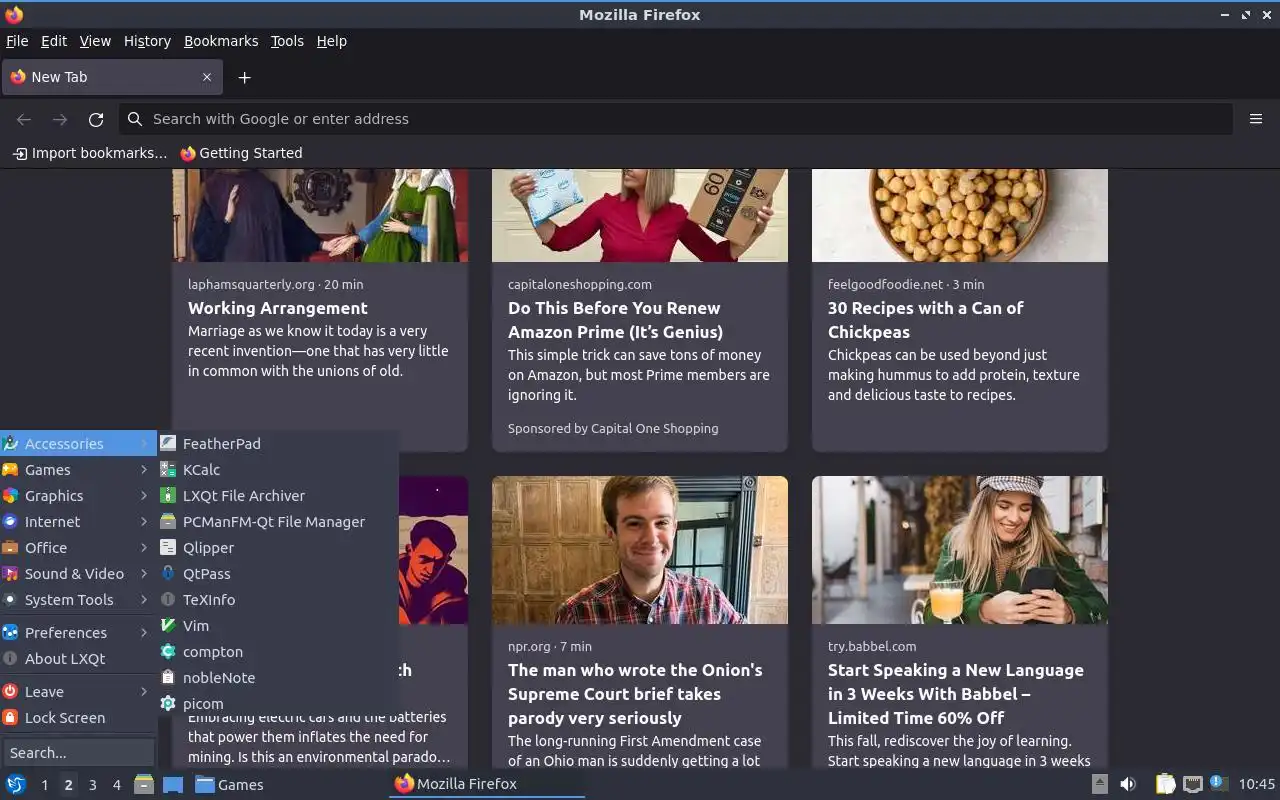Open the History menu
Viewport: 1280px width, 800px height.
click(x=147, y=41)
